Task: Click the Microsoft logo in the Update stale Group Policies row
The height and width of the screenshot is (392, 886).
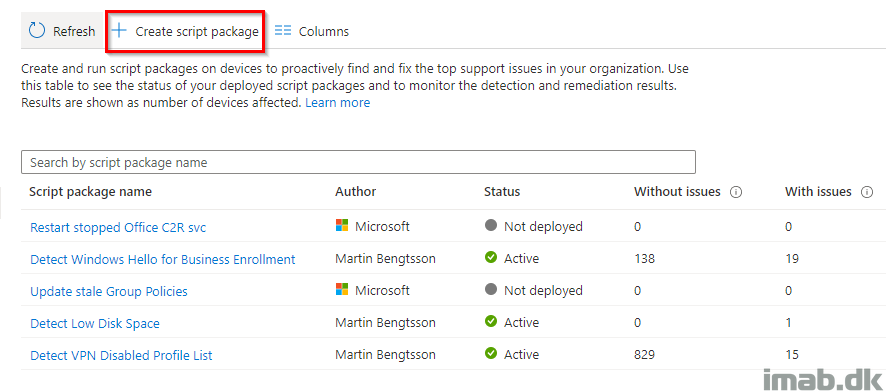Action: [342, 290]
